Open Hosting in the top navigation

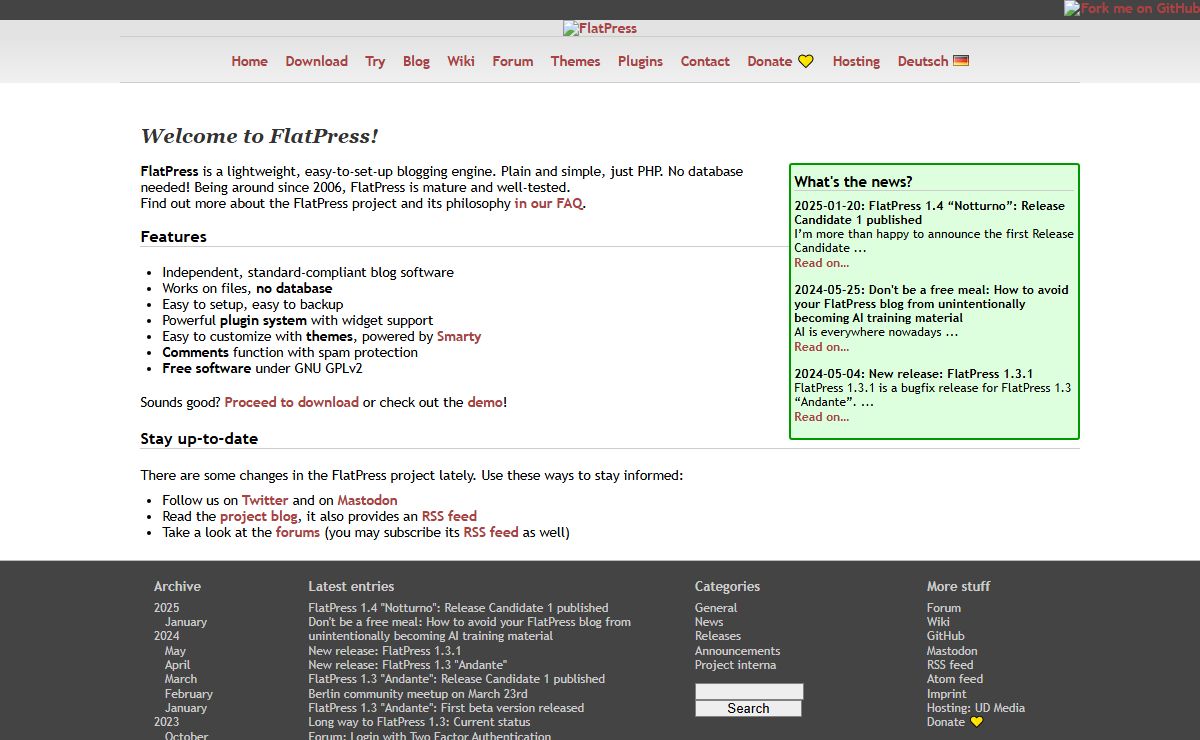click(x=856, y=61)
